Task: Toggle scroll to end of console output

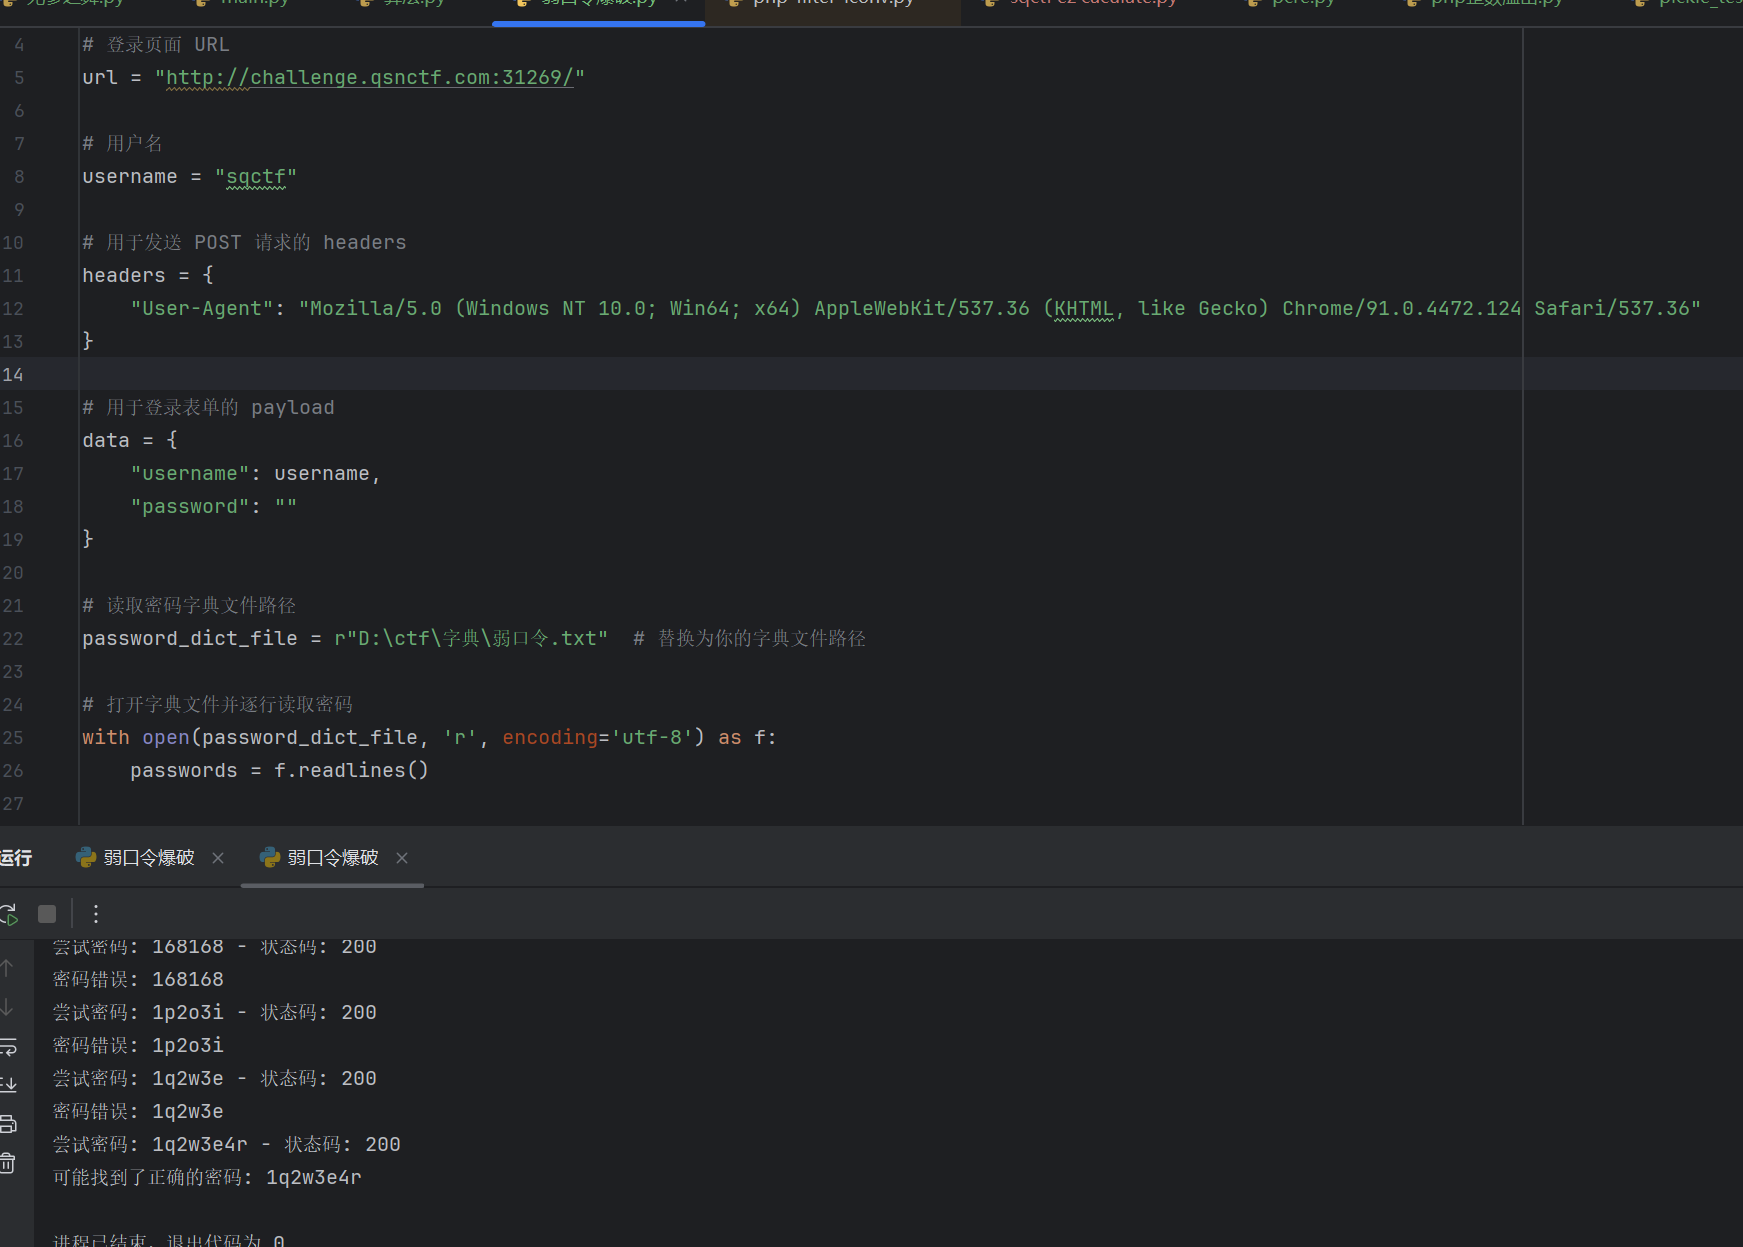Action: 8,1085
